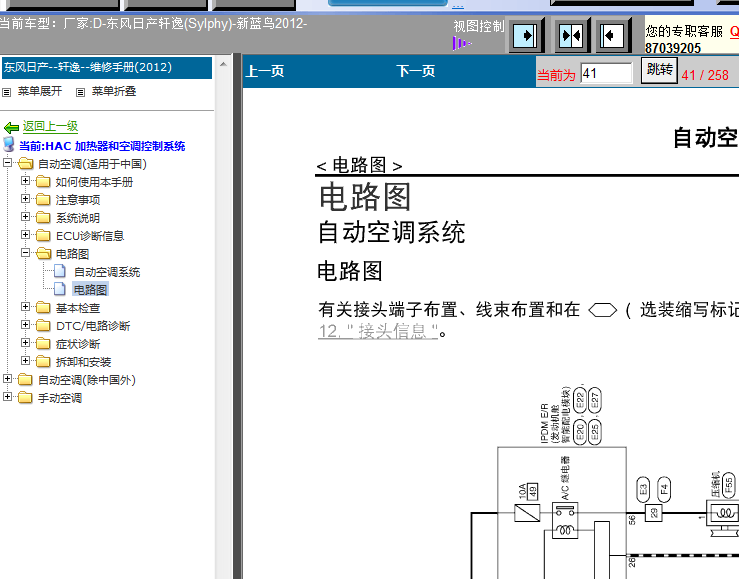Click the 东风日产--轩逸--维修手册(2012) header
The width and height of the screenshot is (739, 579).
coord(107,67)
